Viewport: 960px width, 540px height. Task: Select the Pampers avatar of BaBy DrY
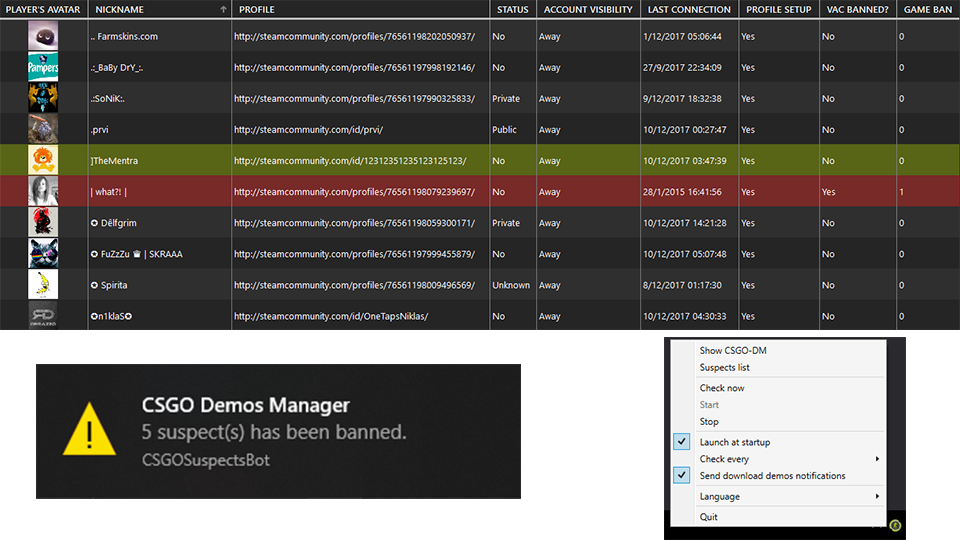(43, 68)
